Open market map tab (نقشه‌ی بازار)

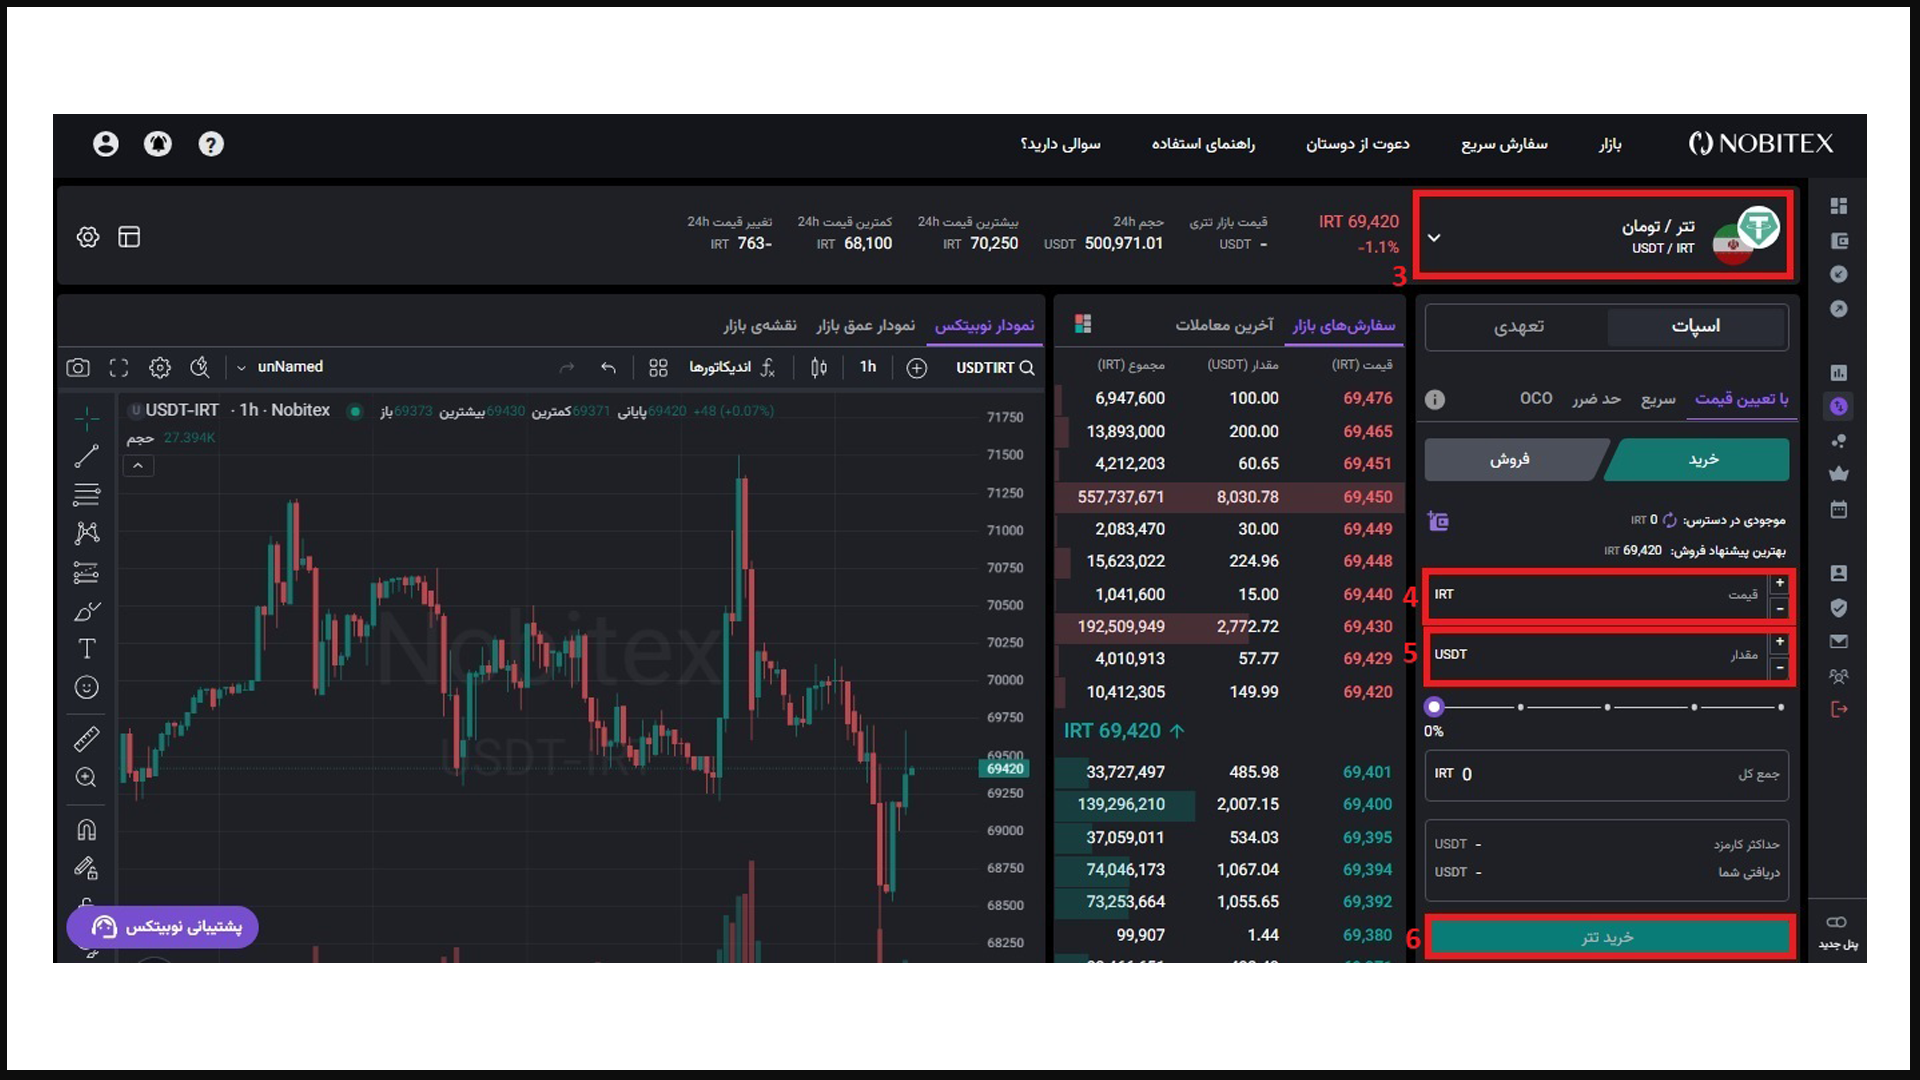[760, 326]
